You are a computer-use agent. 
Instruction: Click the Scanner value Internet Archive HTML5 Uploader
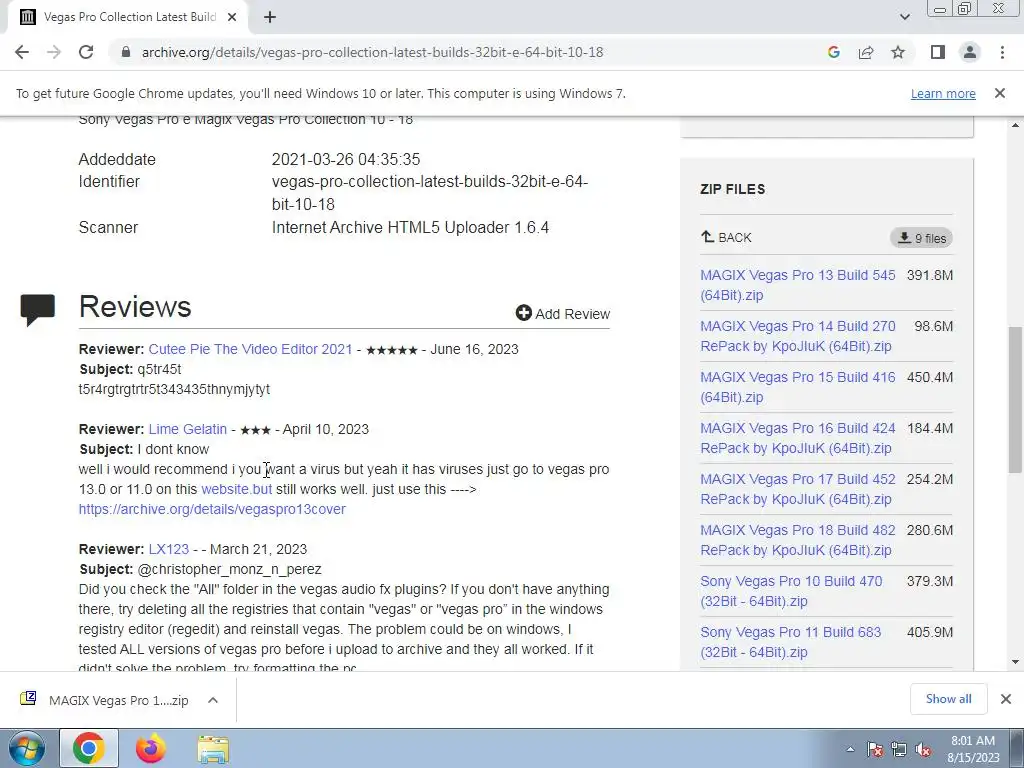click(x=410, y=227)
